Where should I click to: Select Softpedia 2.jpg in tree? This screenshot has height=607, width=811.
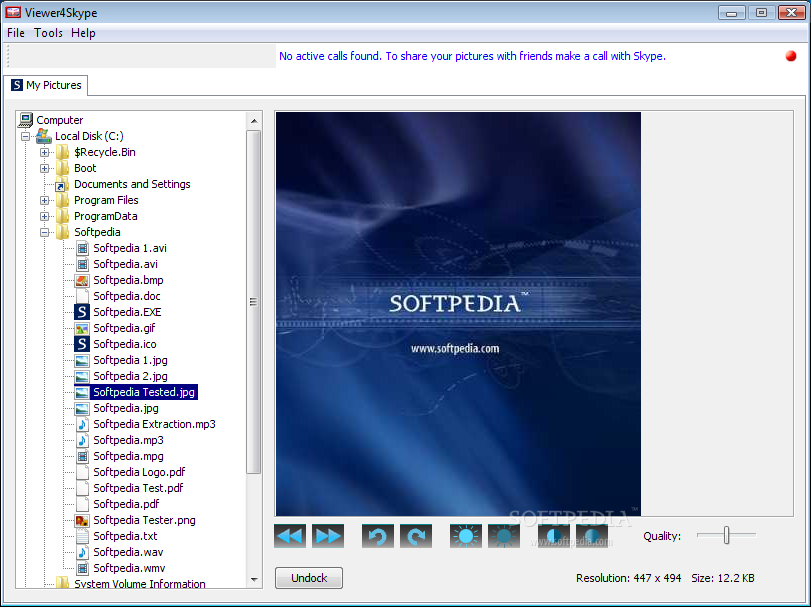(x=130, y=376)
